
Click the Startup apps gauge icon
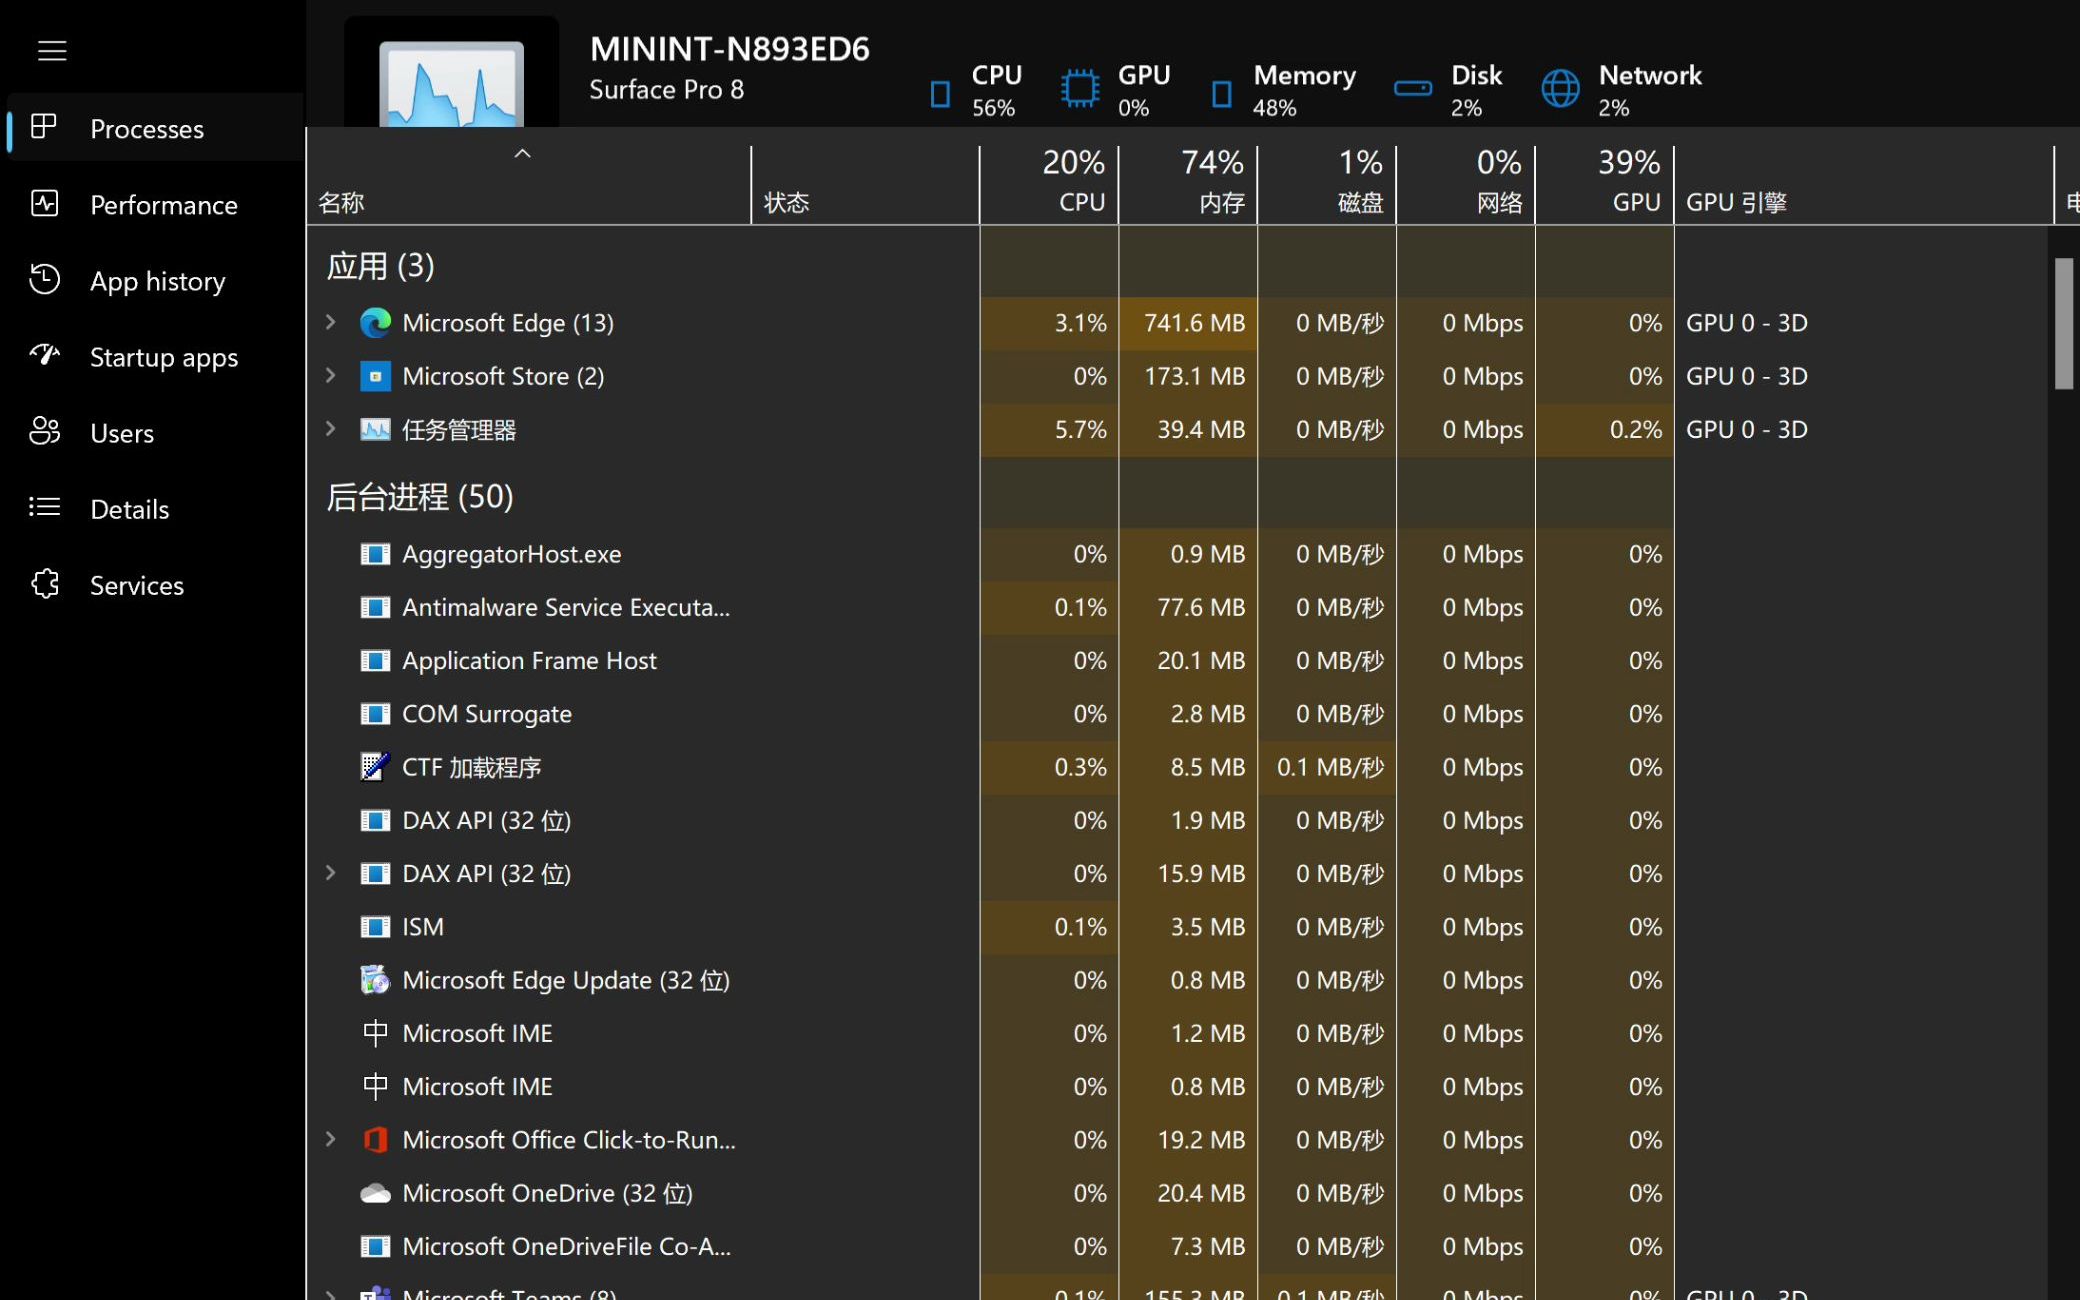point(45,356)
